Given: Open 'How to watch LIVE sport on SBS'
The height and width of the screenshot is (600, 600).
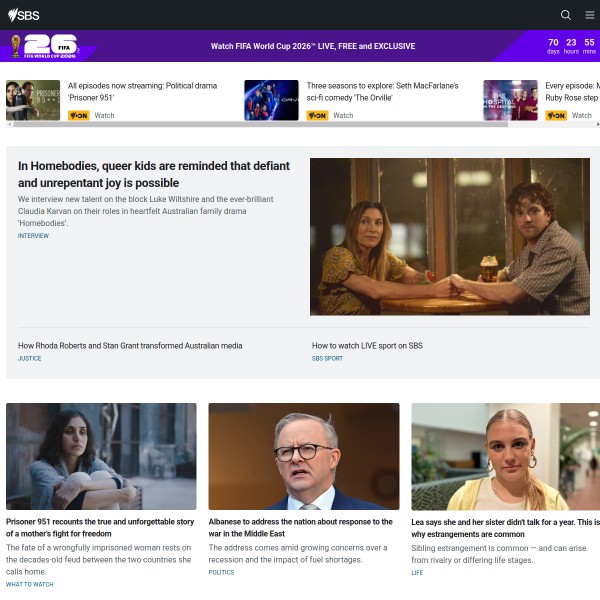Looking at the screenshot, I should pyautogui.click(x=367, y=346).
